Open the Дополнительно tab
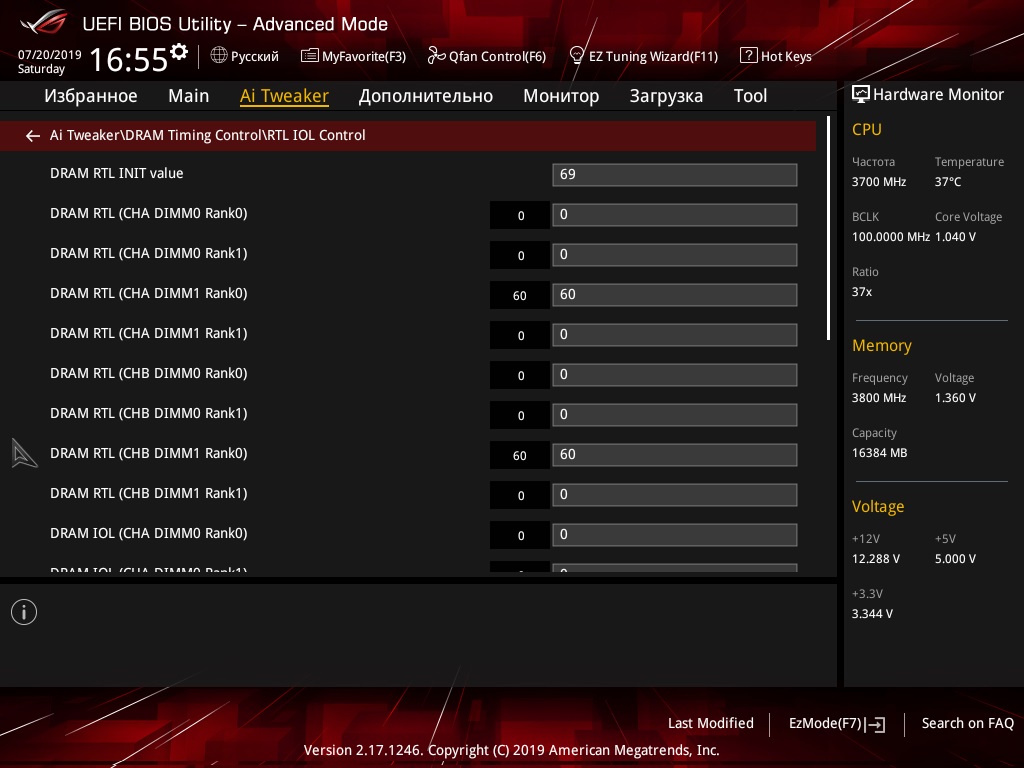The image size is (1024, 768). pos(426,96)
